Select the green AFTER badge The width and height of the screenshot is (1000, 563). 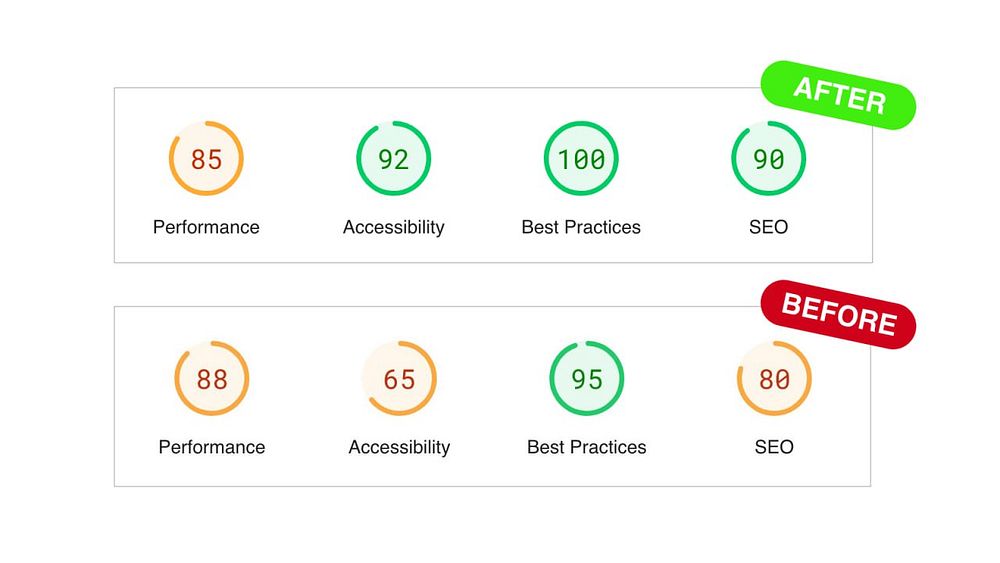click(839, 95)
